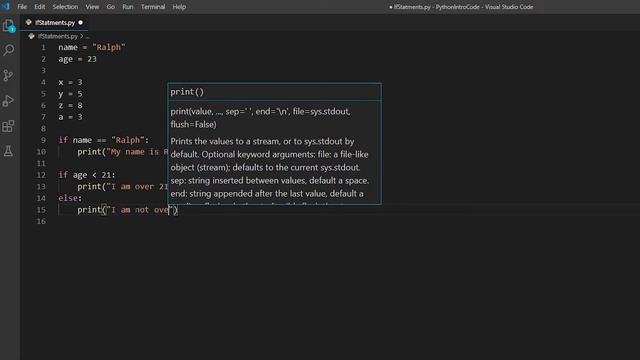640x360 pixels.
Task: Open the Search view in activity bar
Action: click(9, 50)
